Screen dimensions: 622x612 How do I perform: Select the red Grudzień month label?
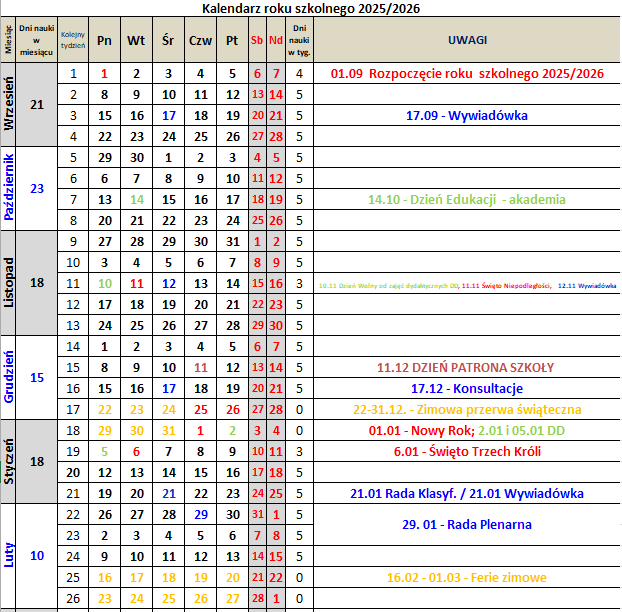click(9, 377)
